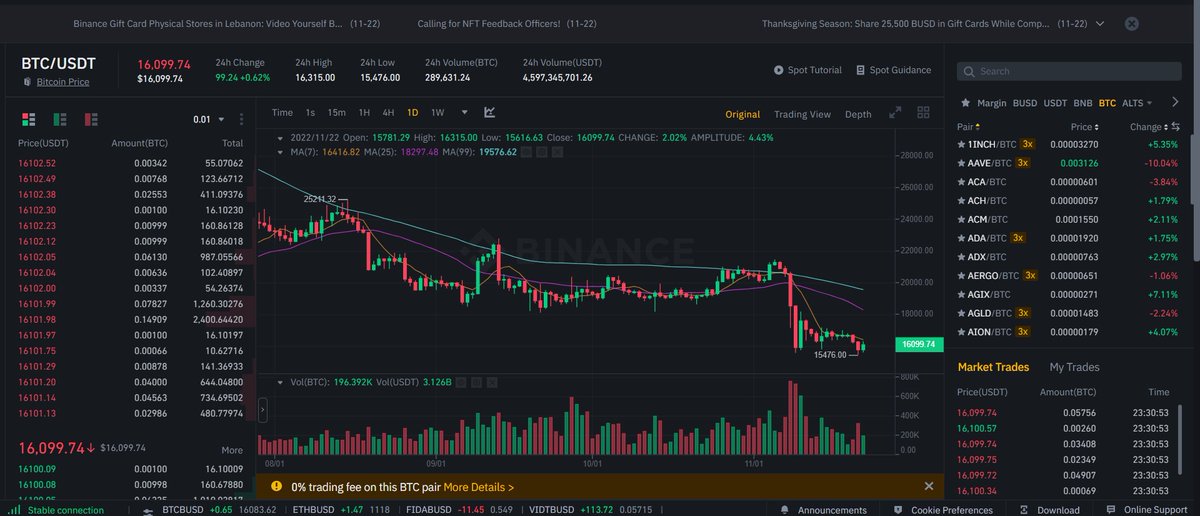Open the Bitcoin Price link
The height and width of the screenshot is (516, 1200).
tap(63, 82)
